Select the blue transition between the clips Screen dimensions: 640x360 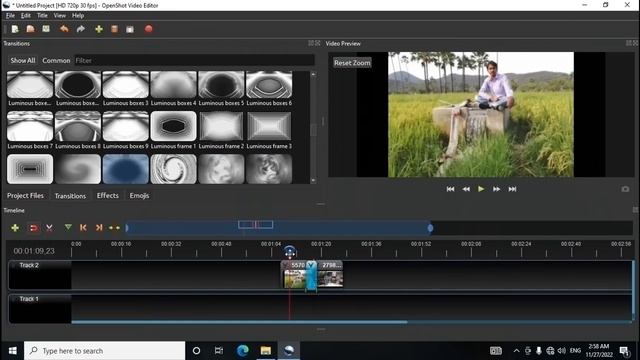point(311,275)
